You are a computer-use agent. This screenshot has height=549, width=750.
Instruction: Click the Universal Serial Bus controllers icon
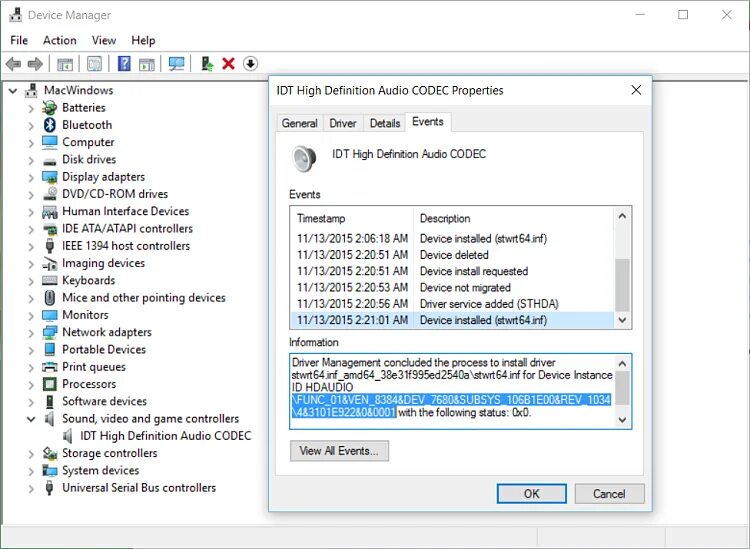point(49,488)
